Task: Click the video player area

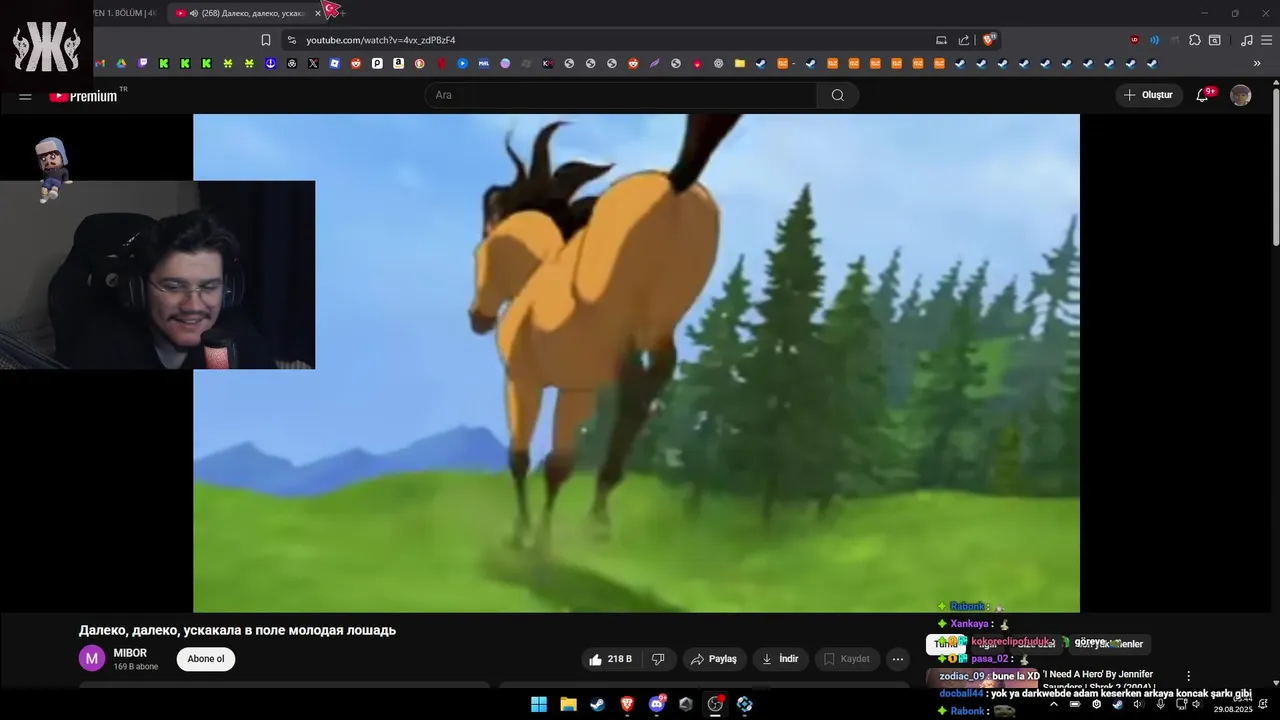Action: pos(636,362)
